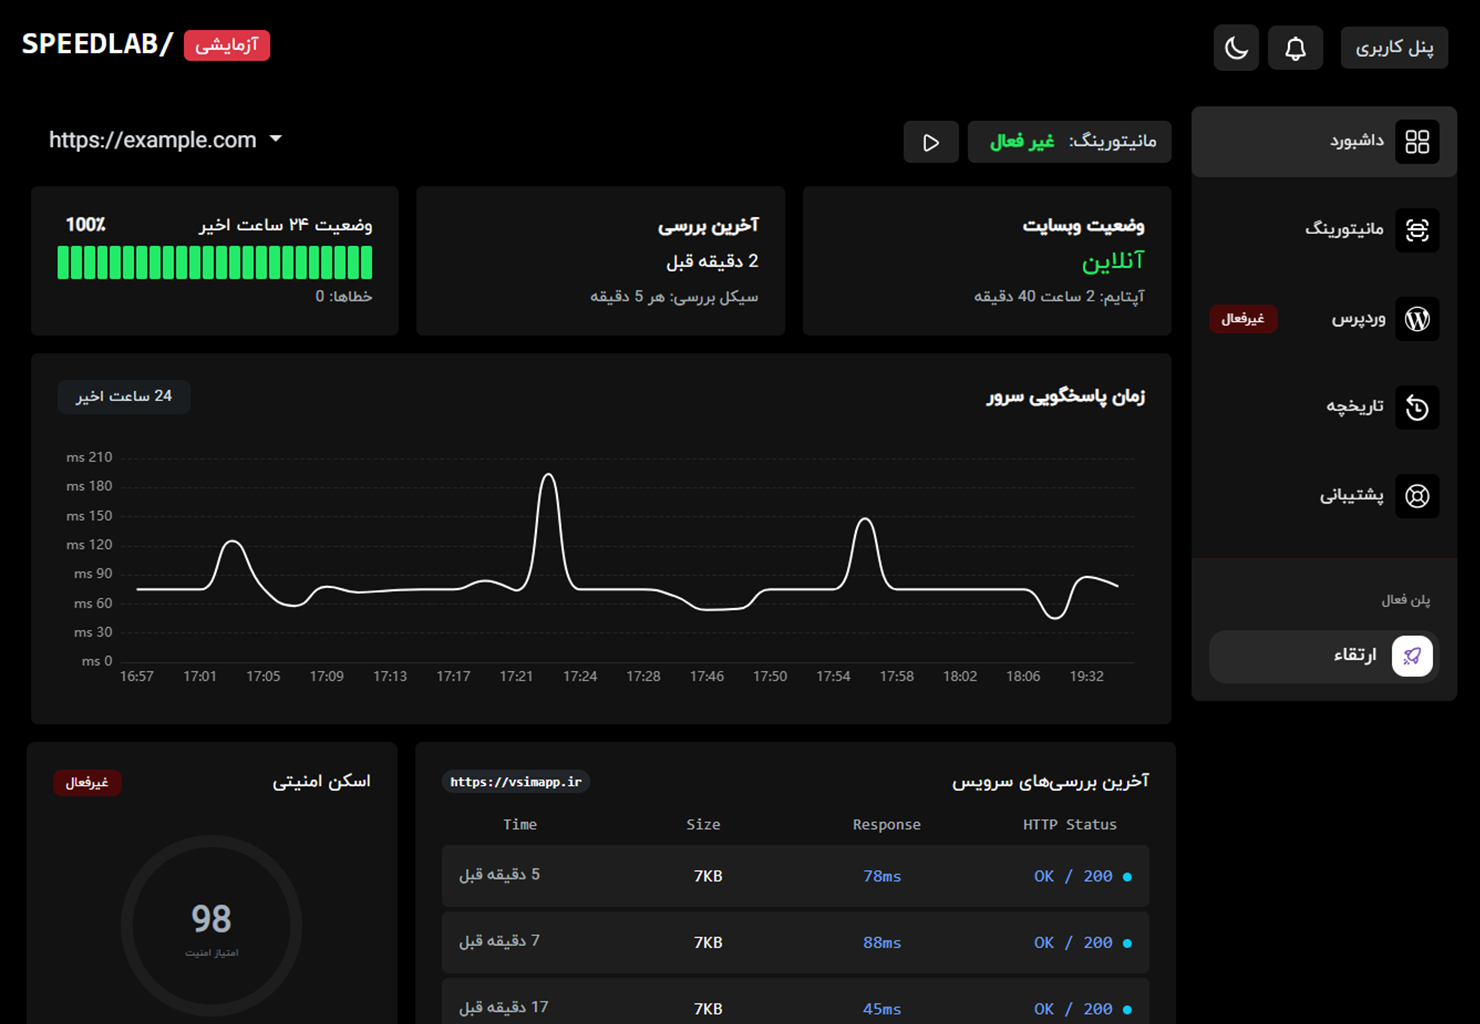
Task: Click the https://vsimapp.ir URL tag
Action: coord(516,782)
